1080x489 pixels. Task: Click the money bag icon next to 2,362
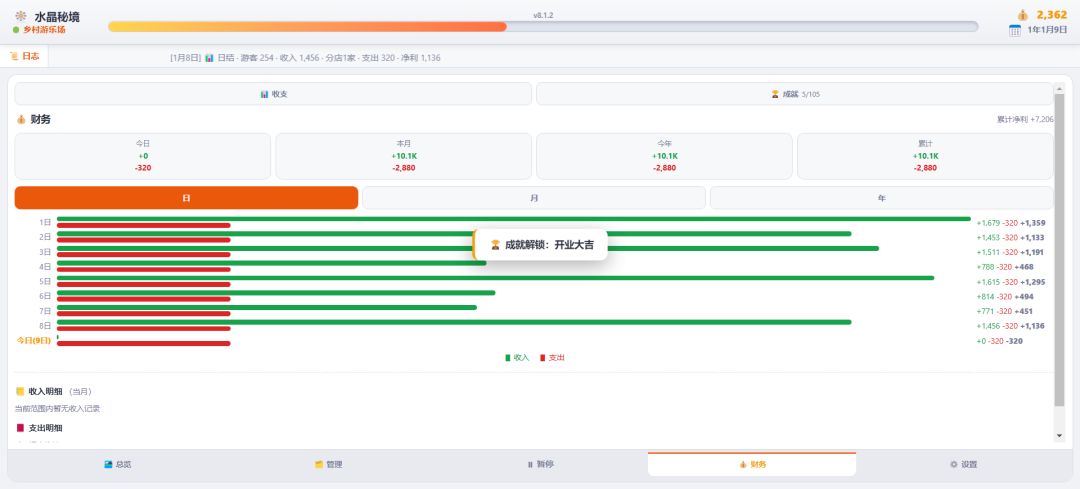click(1023, 14)
